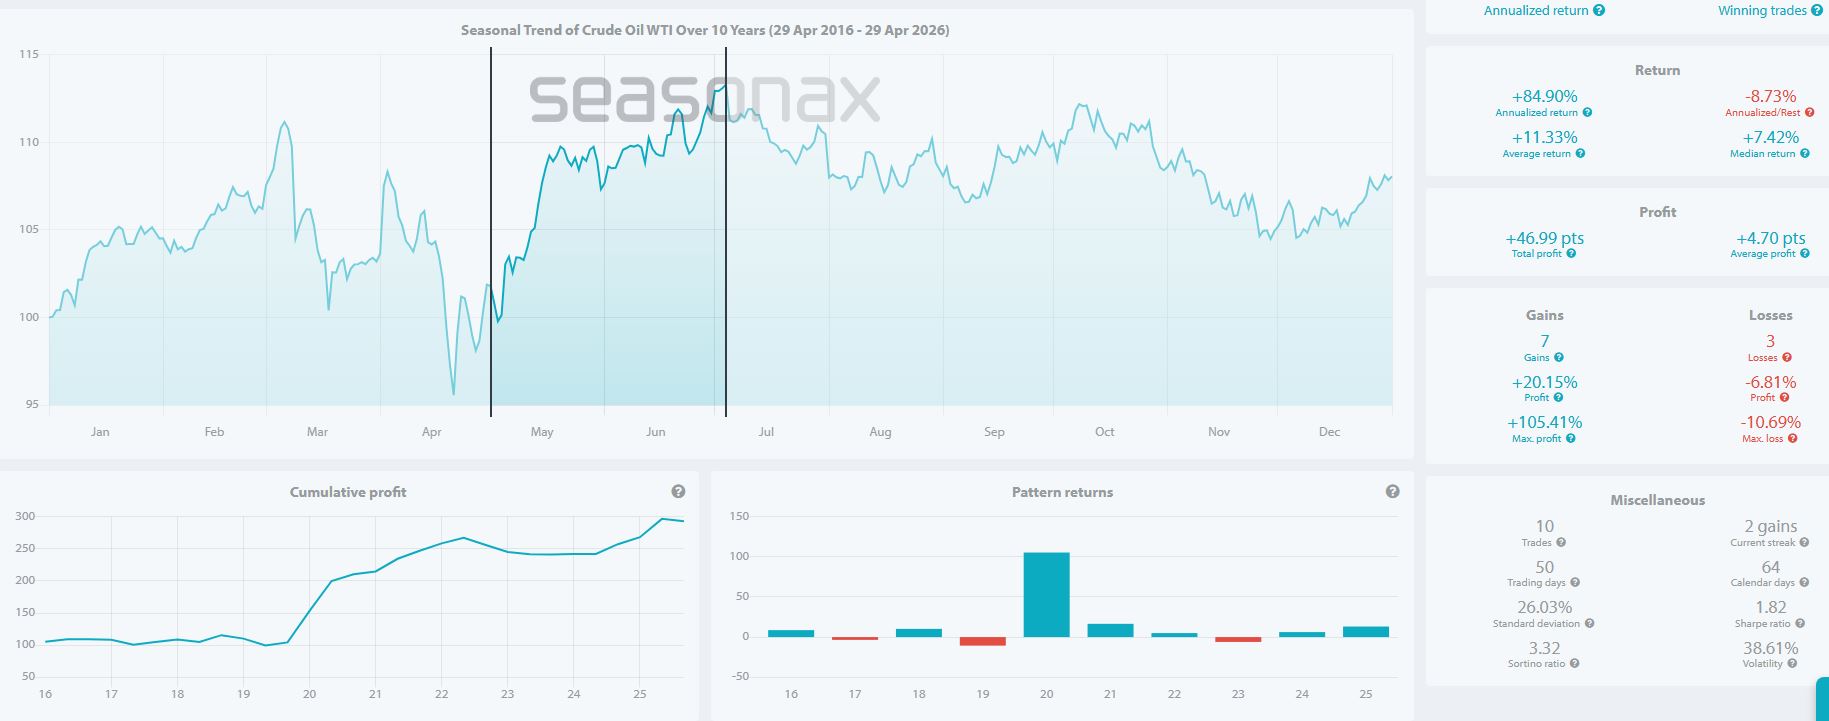1829x721 pixels.
Task: Click the Standard deviation help icon
Action: coord(1589,623)
